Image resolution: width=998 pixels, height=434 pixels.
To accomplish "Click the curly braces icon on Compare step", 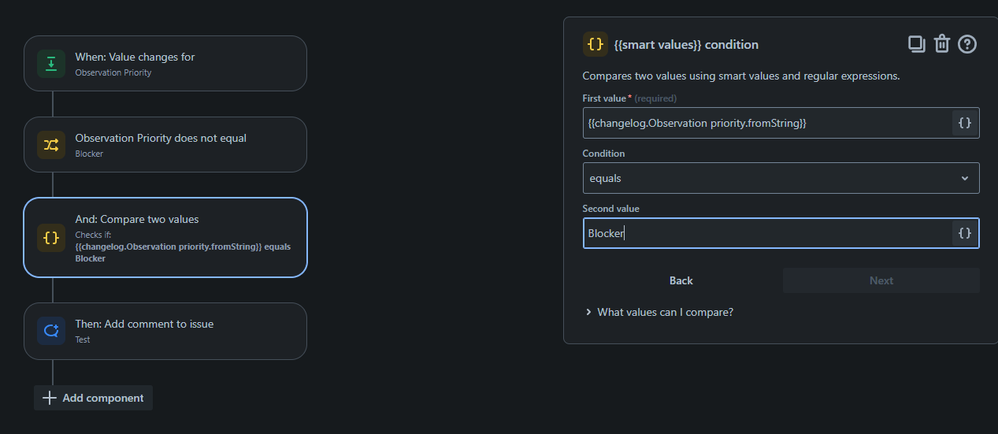I will click(51, 237).
